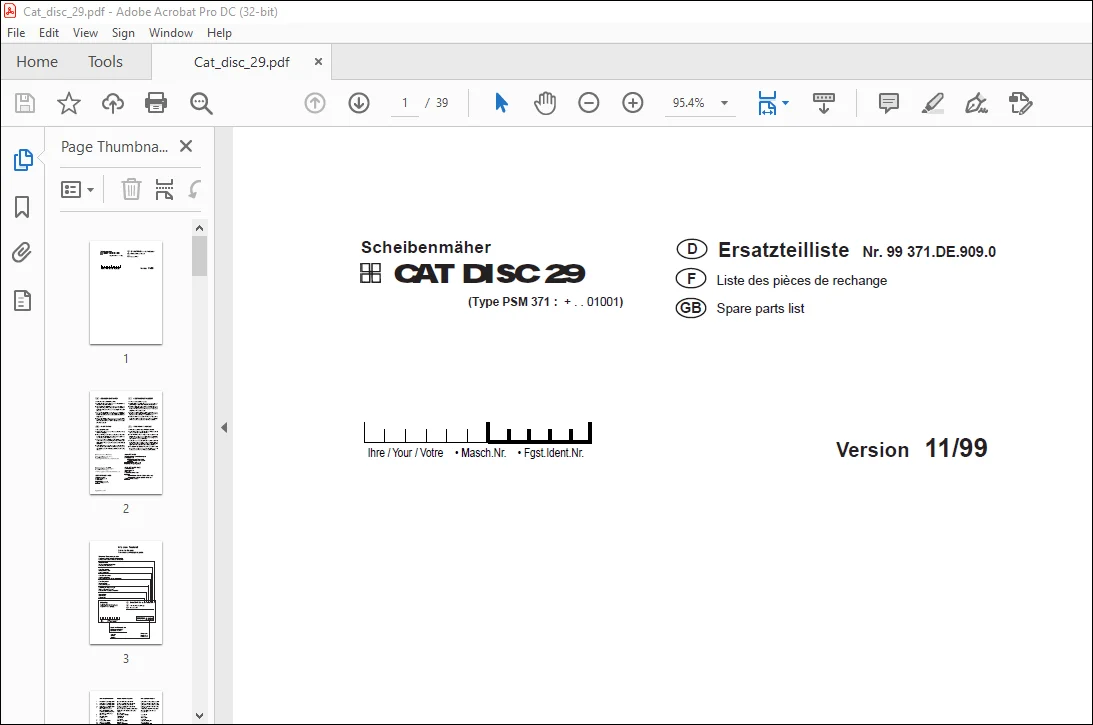Collapse the navigation pane with arrow handle
Image resolution: width=1093 pixels, height=725 pixels.
[224, 427]
